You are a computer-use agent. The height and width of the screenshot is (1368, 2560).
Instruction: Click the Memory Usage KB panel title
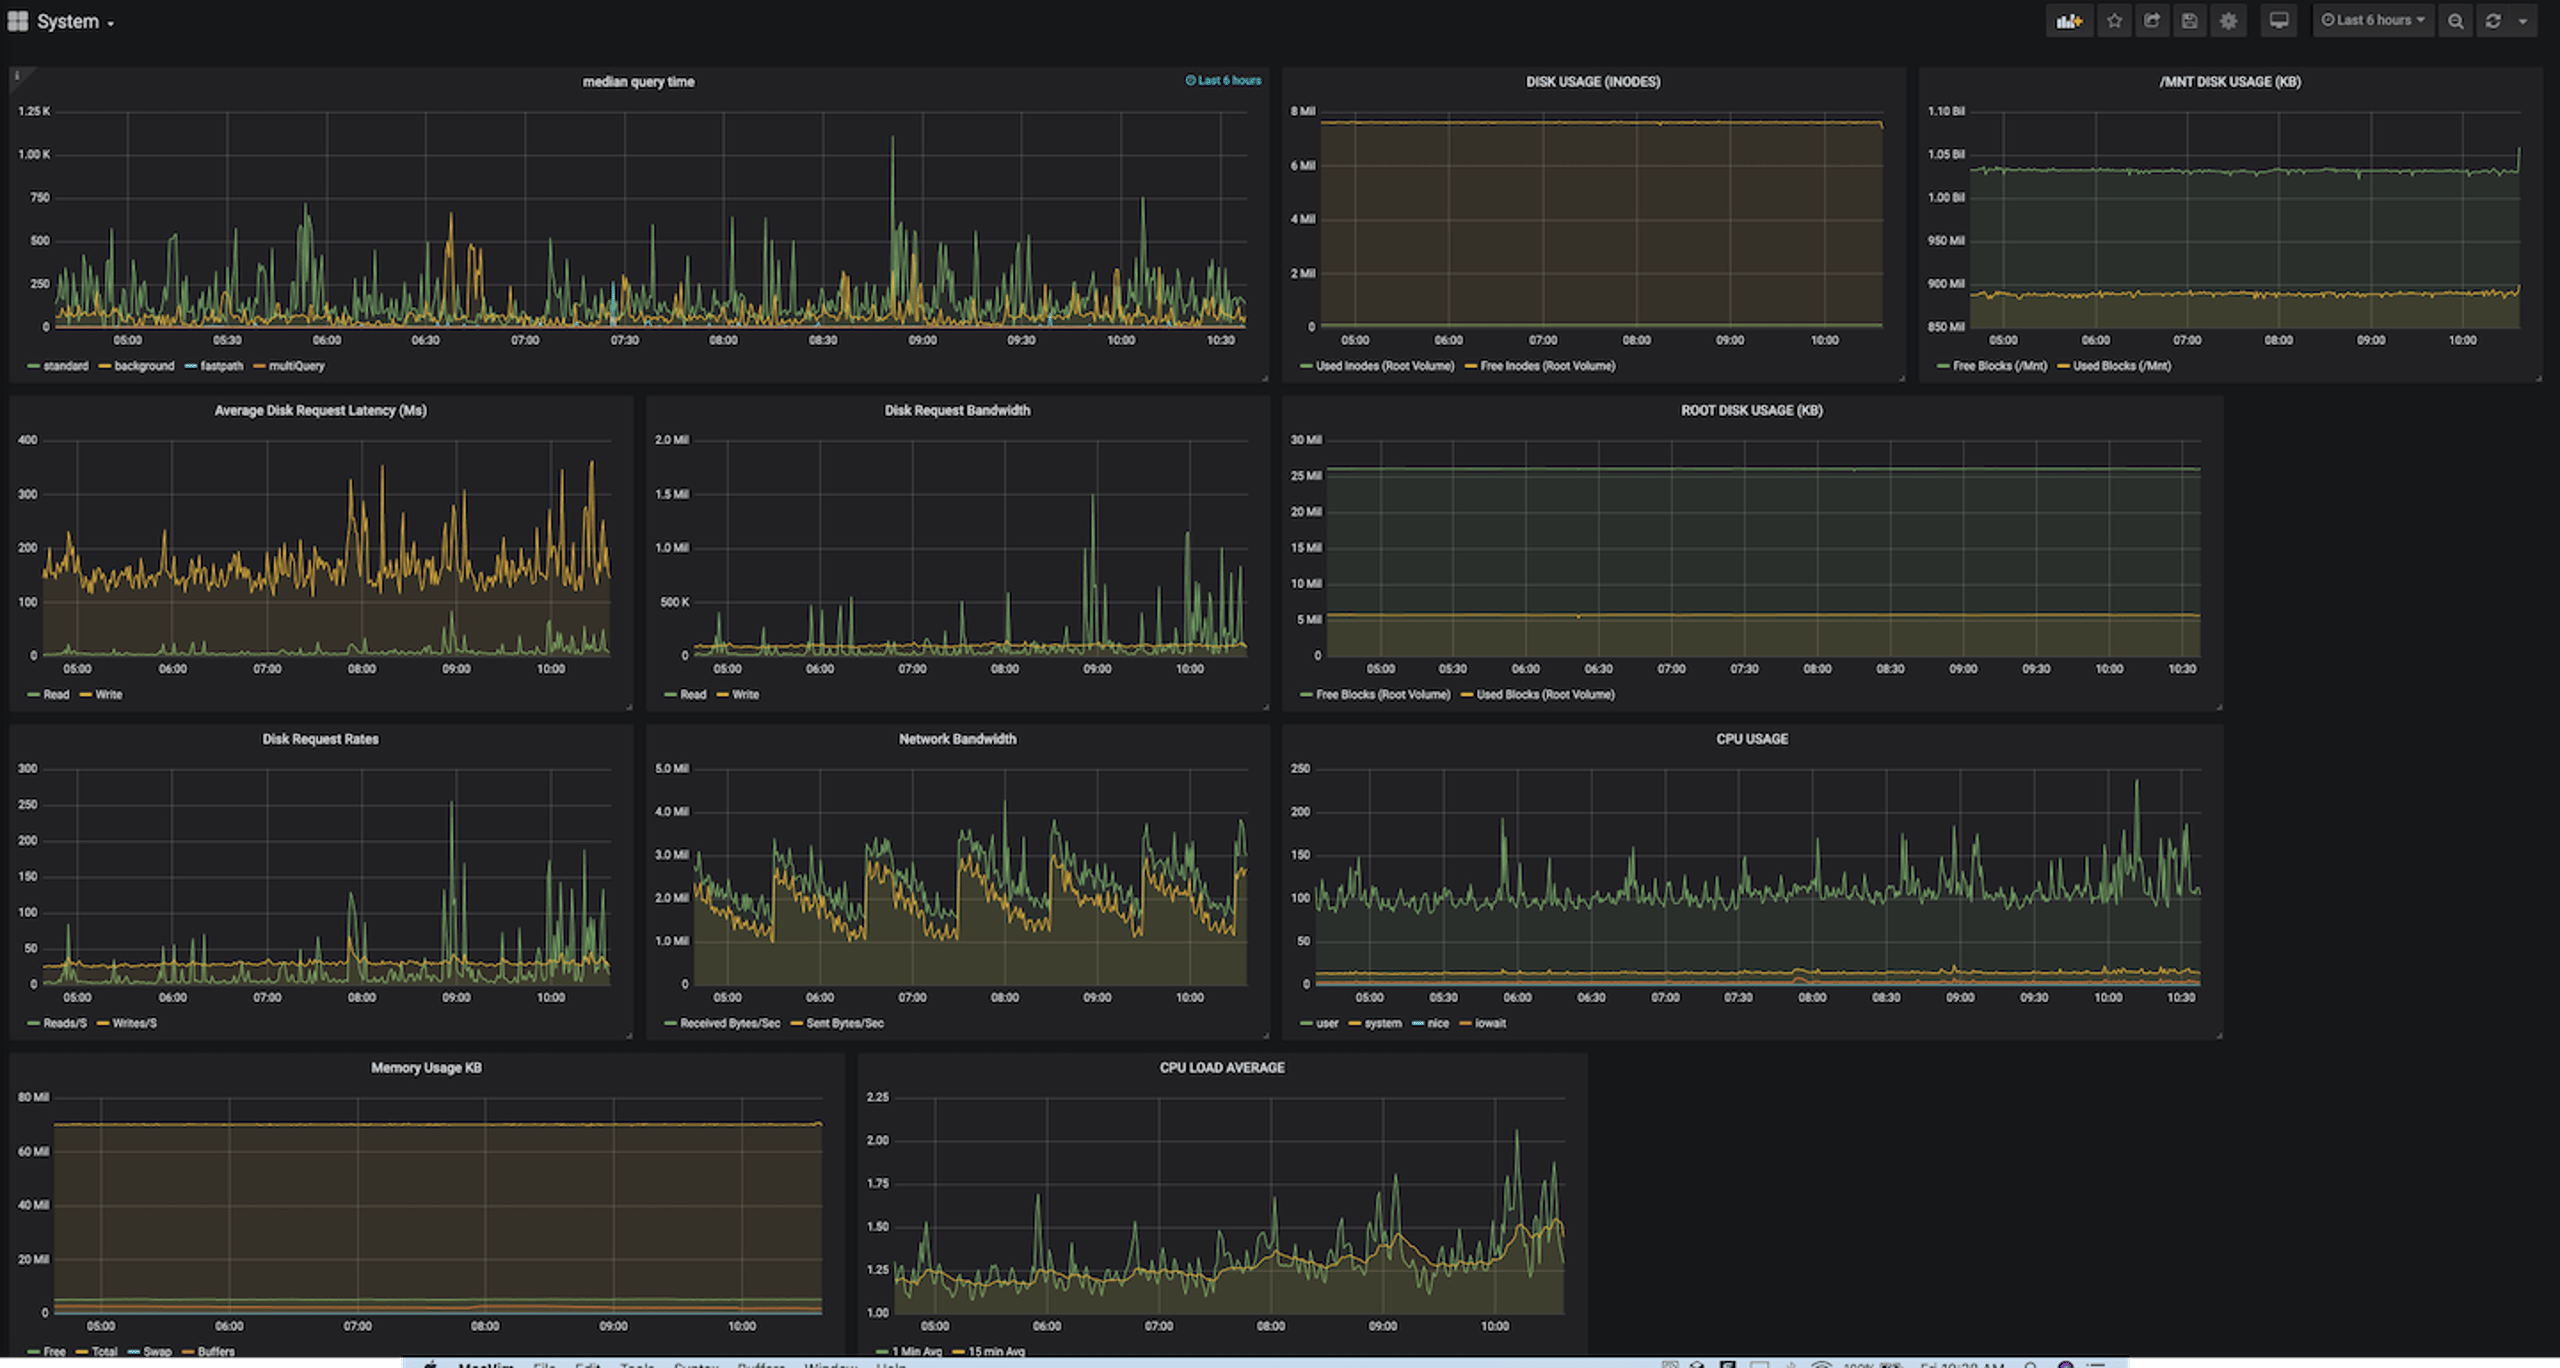pos(426,1068)
